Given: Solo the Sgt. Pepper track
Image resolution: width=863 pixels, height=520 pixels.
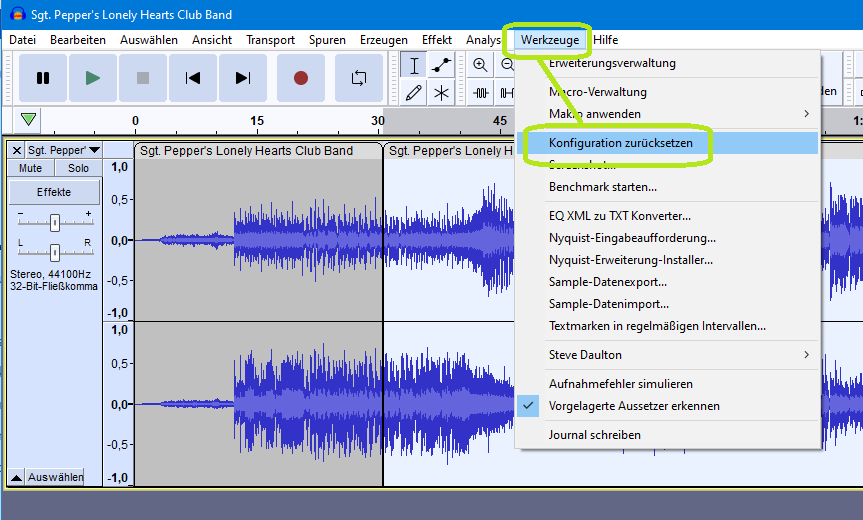Looking at the screenshot, I should point(78,168).
